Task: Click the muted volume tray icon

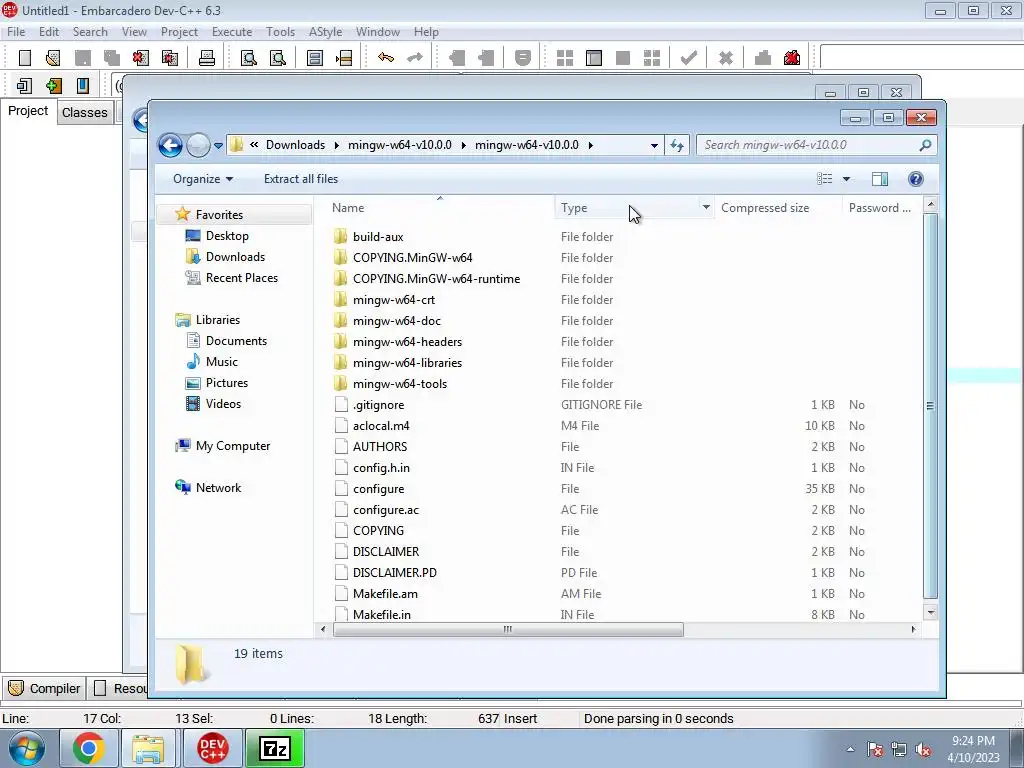Action: click(x=923, y=749)
